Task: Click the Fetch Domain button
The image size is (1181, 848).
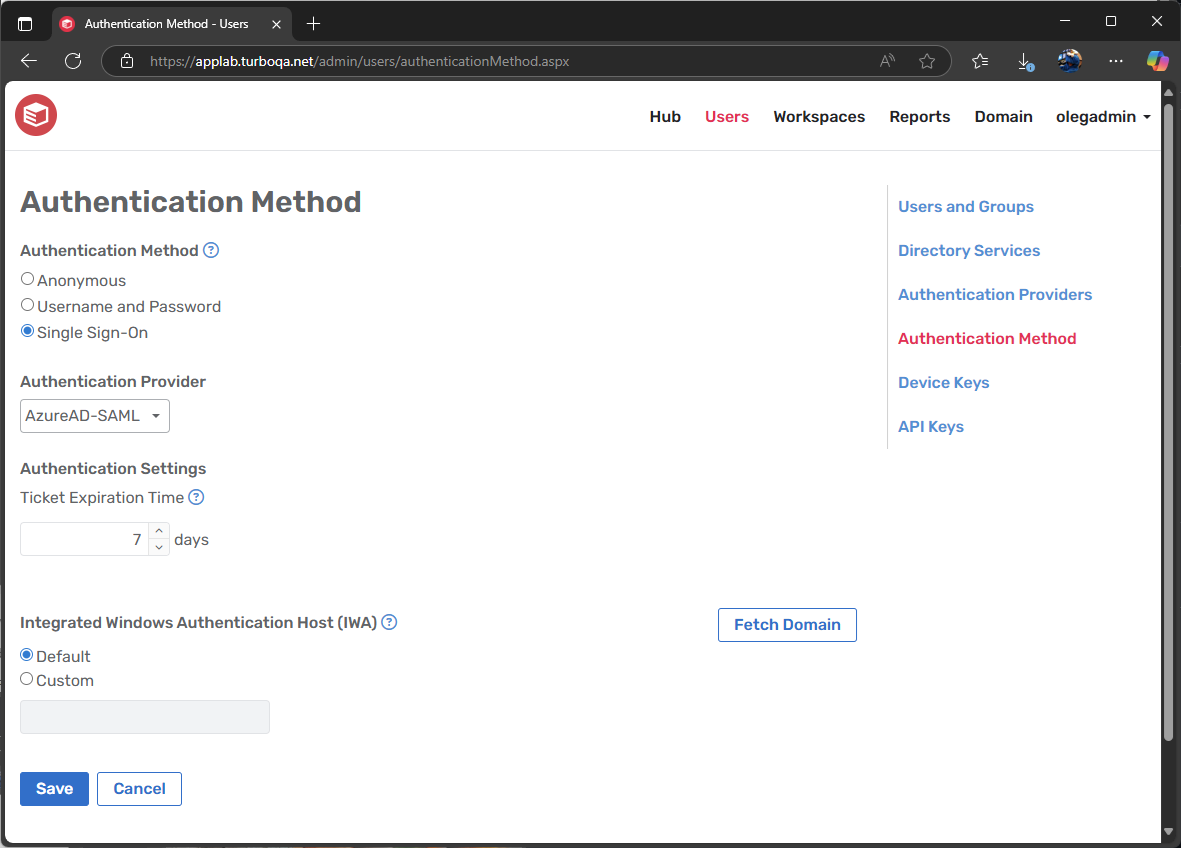Action: coord(787,624)
